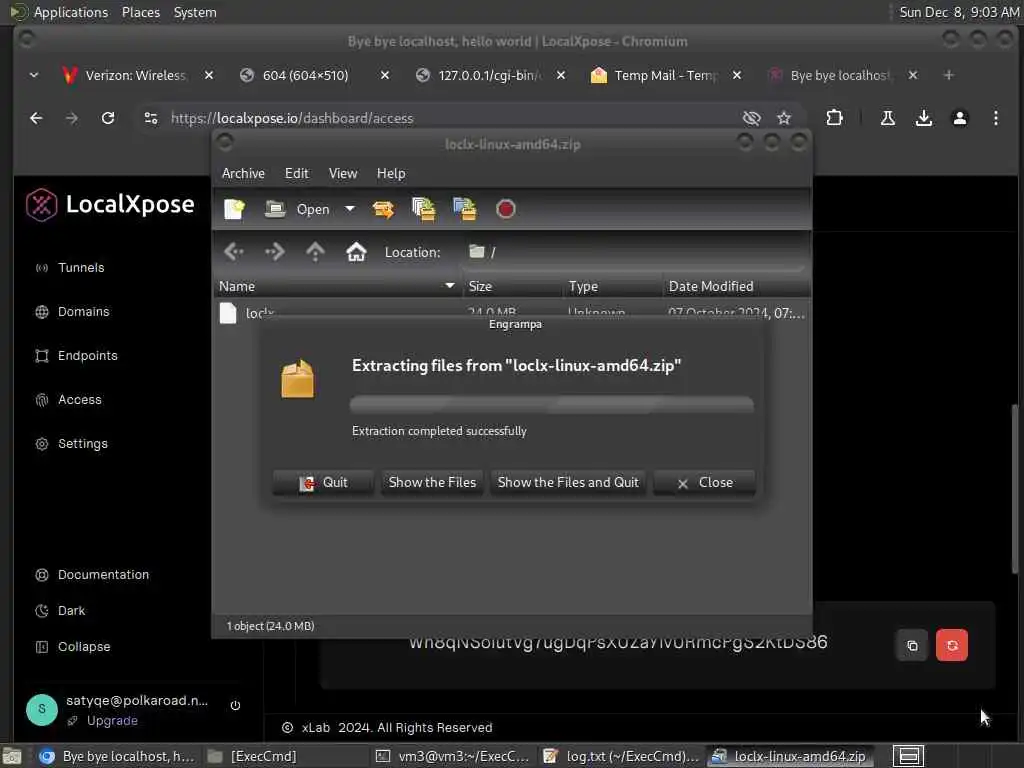
Task: Close the Temp Mail tab
Action: coord(737,75)
